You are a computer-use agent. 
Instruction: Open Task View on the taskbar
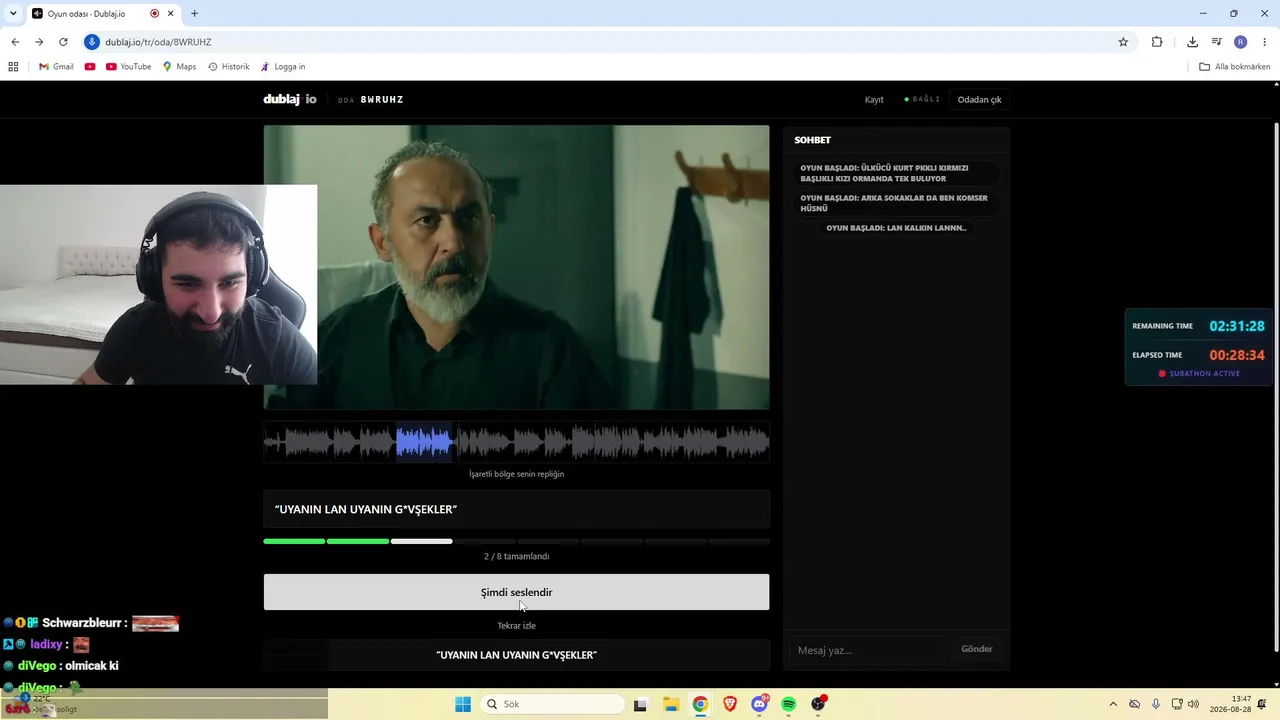(x=641, y=704)
